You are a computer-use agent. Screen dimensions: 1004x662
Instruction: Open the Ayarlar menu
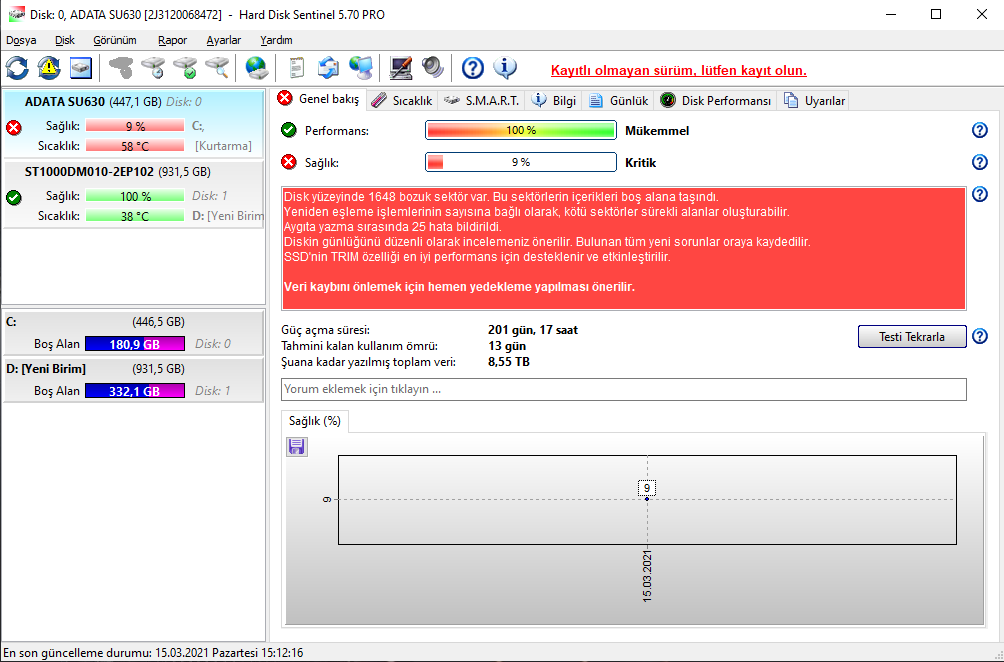[x=223, y=40]
